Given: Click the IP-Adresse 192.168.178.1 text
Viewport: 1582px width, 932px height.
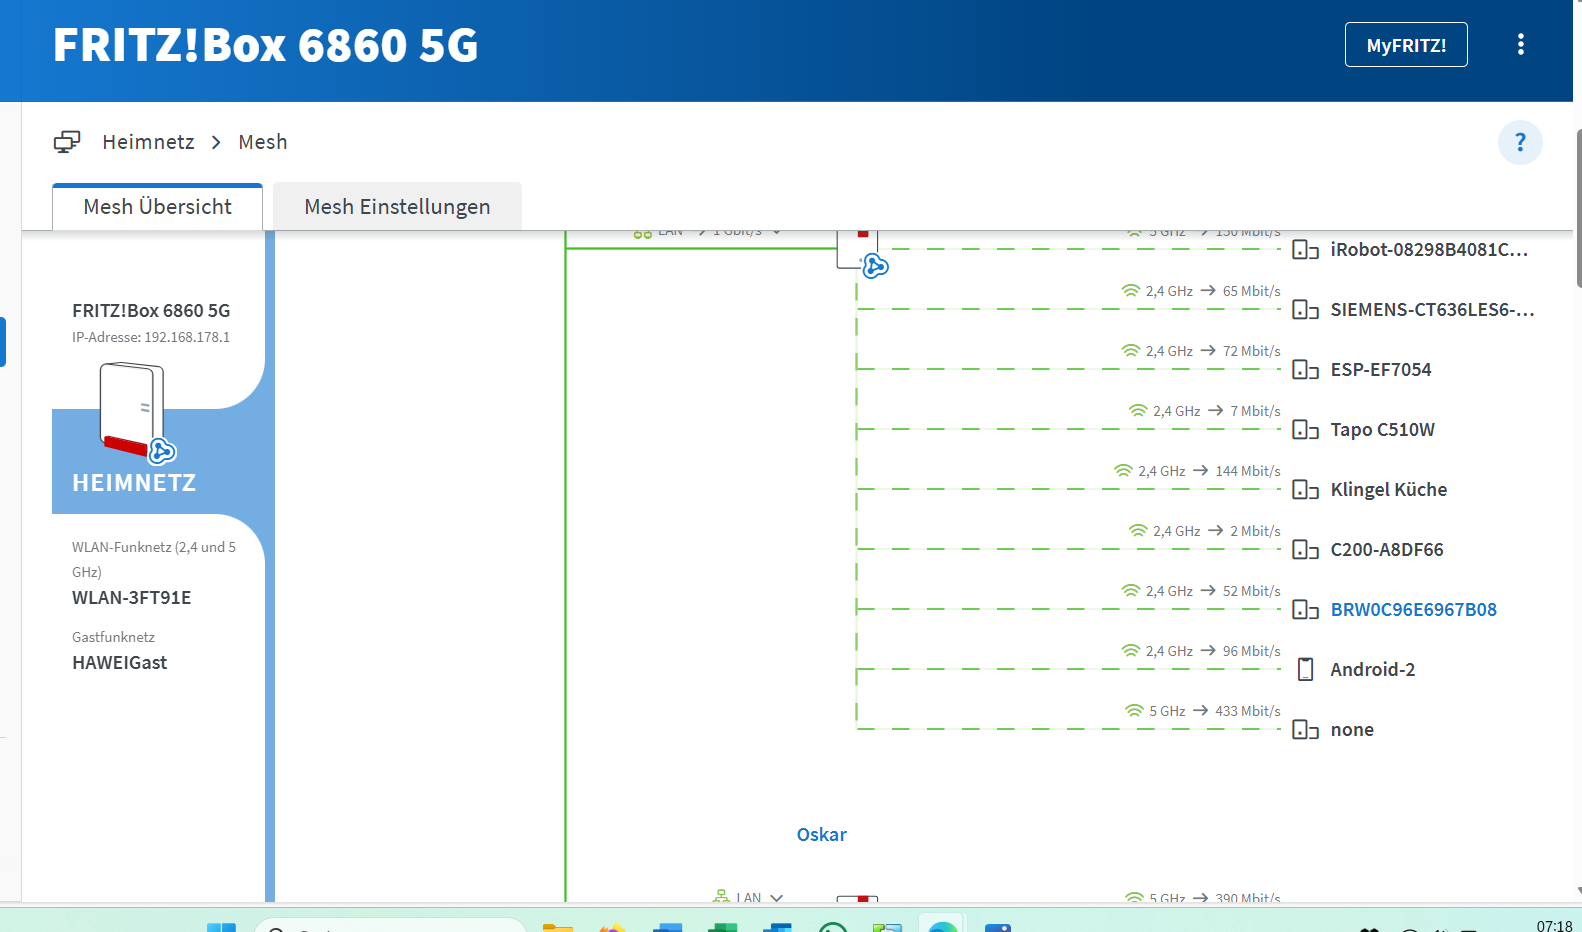Looking at the screenshot, I should [x=151, y=337].
